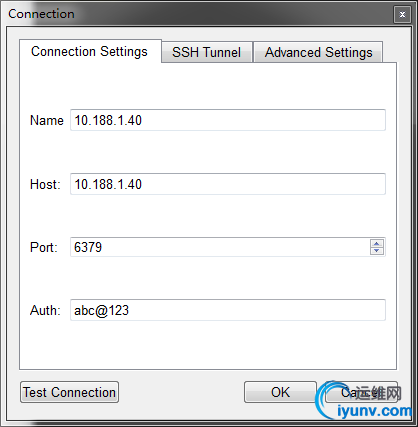Click the Auth: label
This screenshot has width=418, height=427.
coord(45,310)
